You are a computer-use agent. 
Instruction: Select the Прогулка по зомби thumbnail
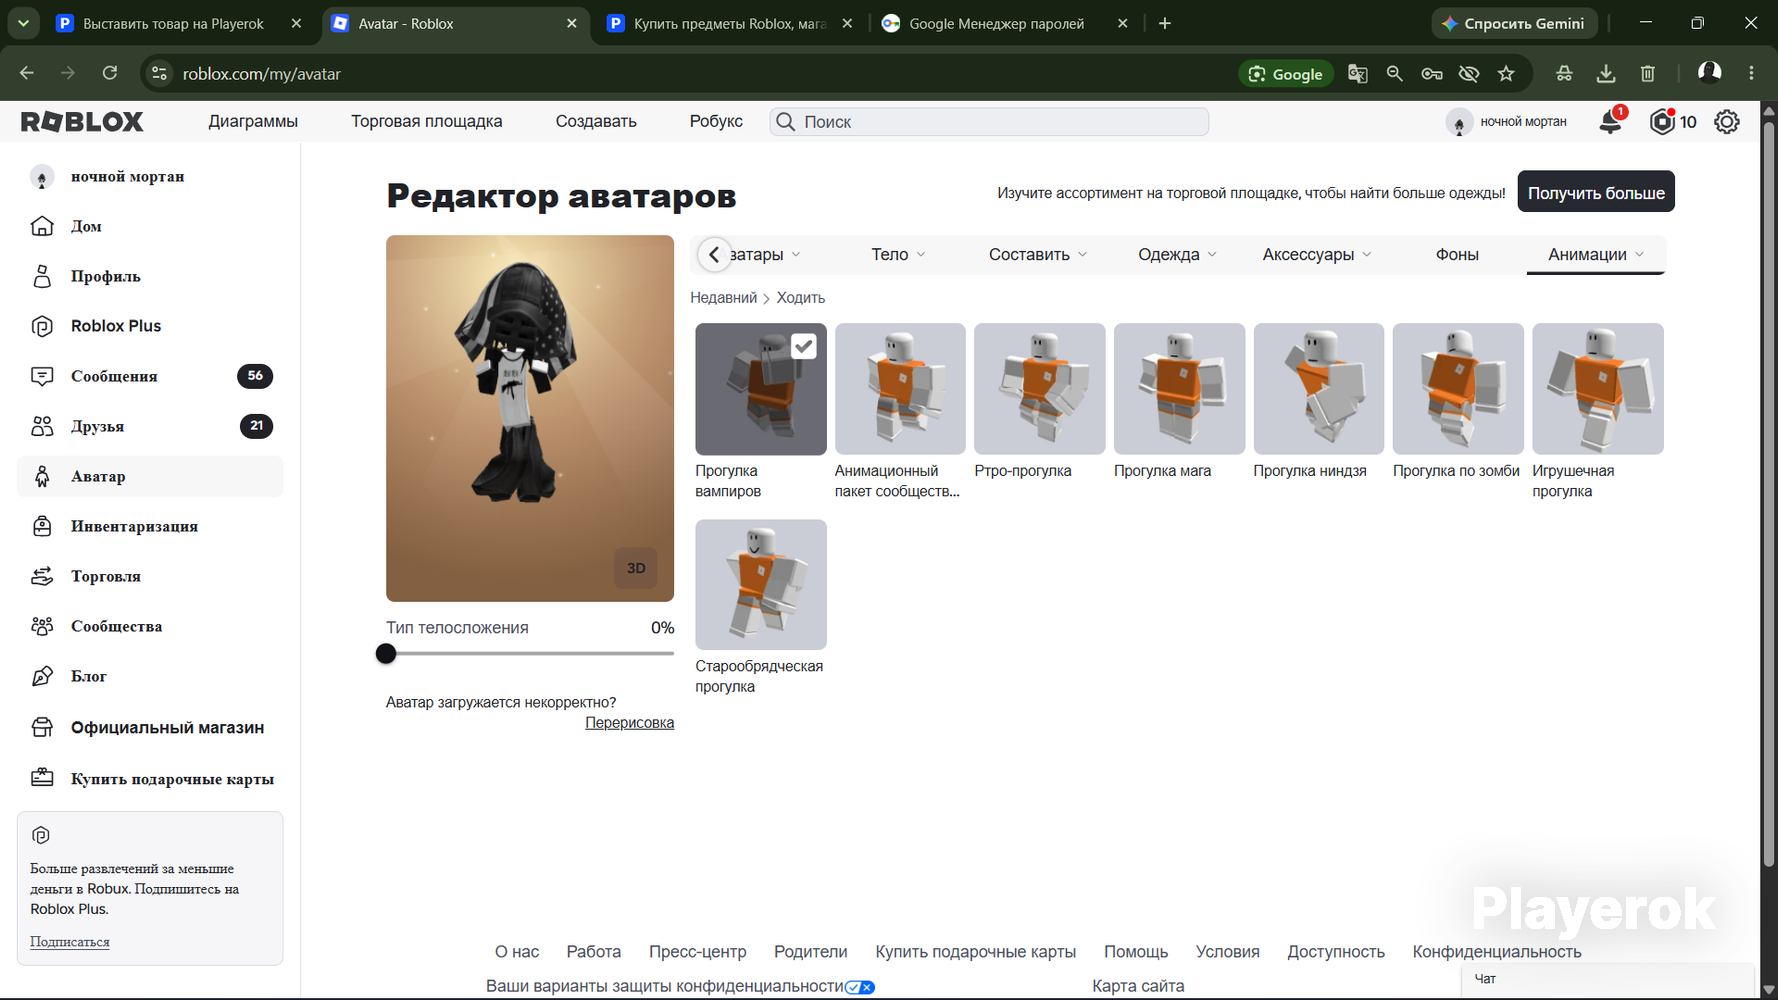(x=1458, y=389)
